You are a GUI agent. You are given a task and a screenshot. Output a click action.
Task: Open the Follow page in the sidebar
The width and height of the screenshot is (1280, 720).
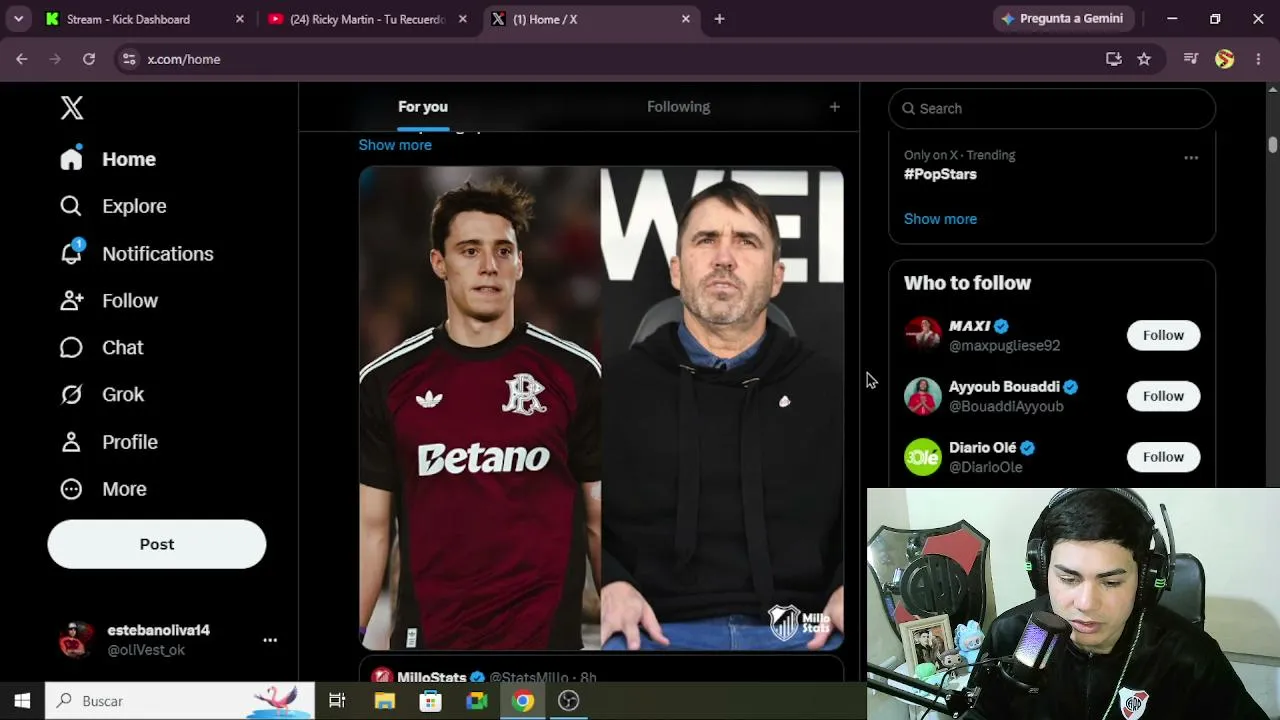[x=108, y=301]
